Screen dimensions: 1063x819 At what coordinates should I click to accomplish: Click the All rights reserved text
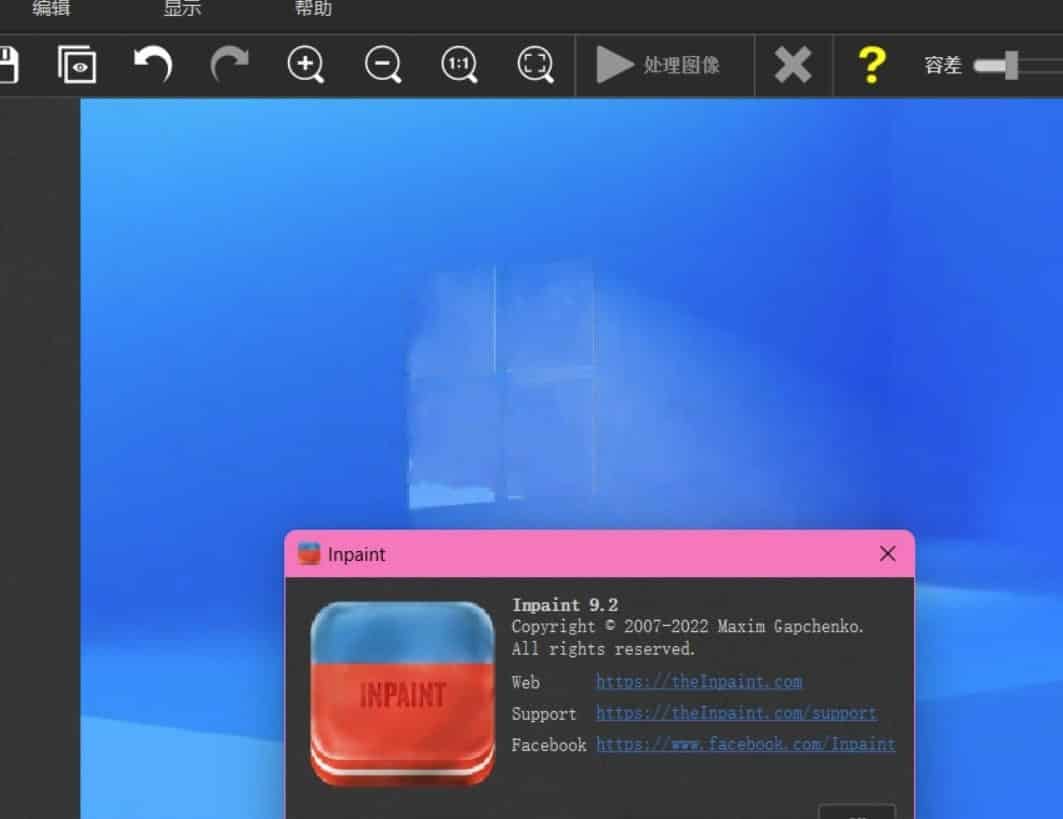[603, 649]
